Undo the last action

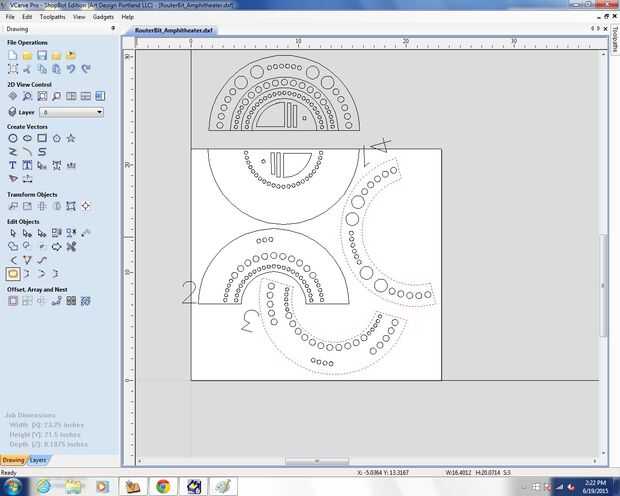point(71,69)
